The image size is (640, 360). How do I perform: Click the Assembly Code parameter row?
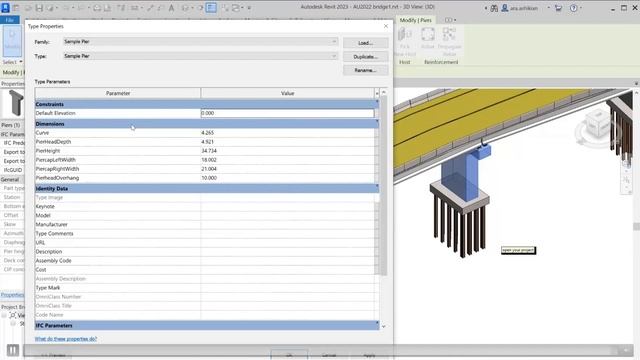click(205, 260)
